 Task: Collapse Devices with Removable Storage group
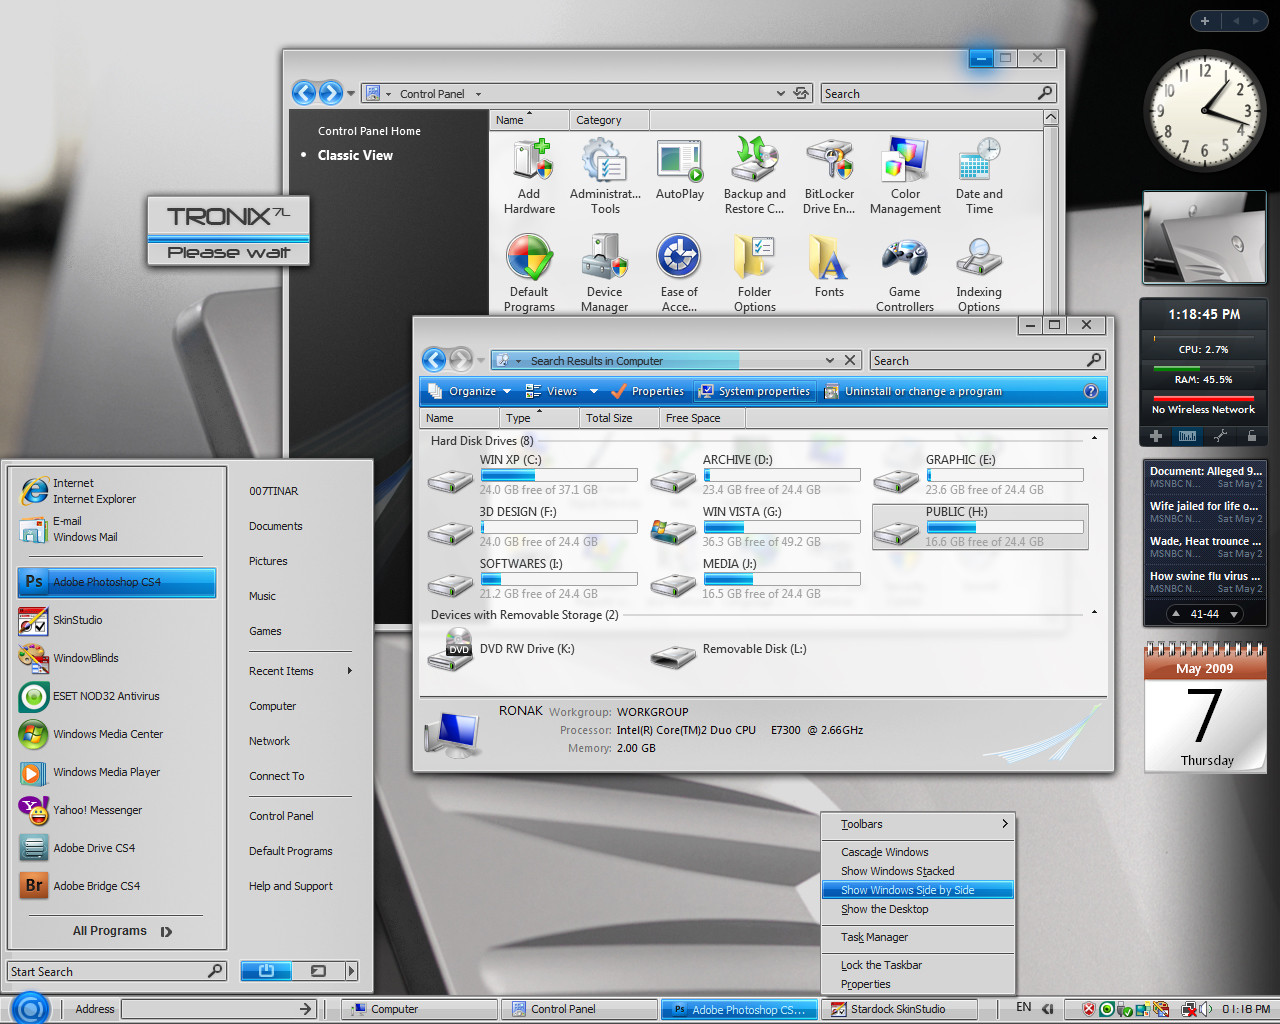[x=1094, y=613]
